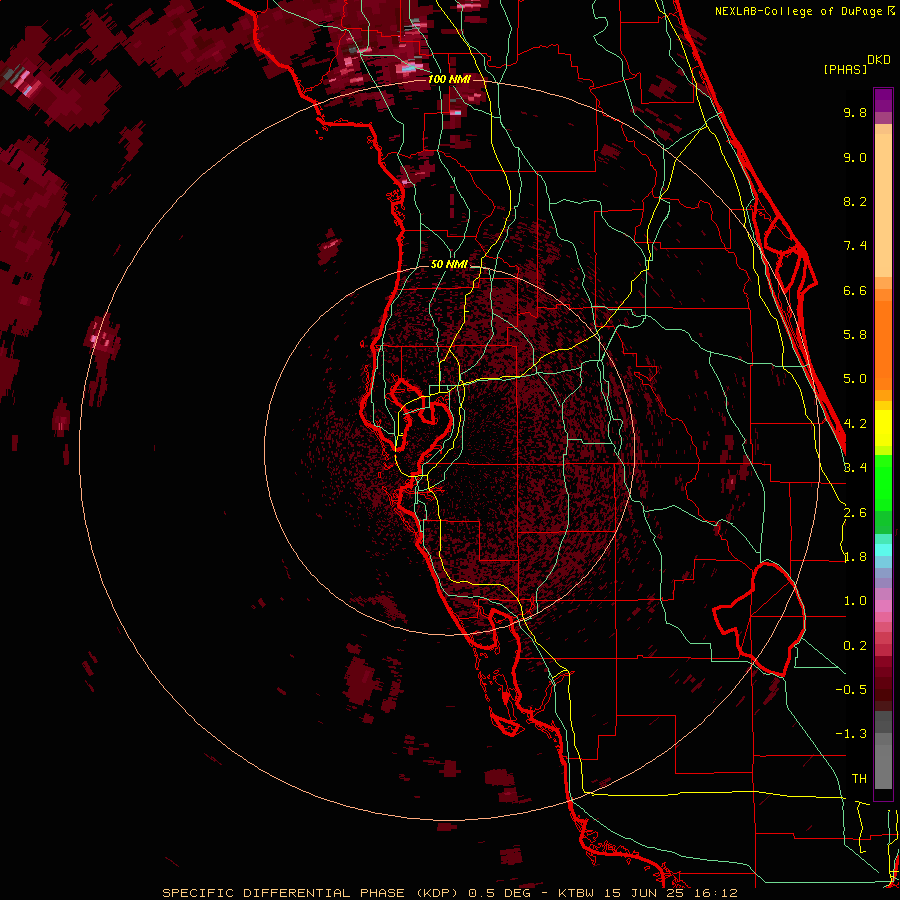Click the 9.8 value on color scale
Image resolution: width=900 pixels, height=900 pixels.
[855, 112]
